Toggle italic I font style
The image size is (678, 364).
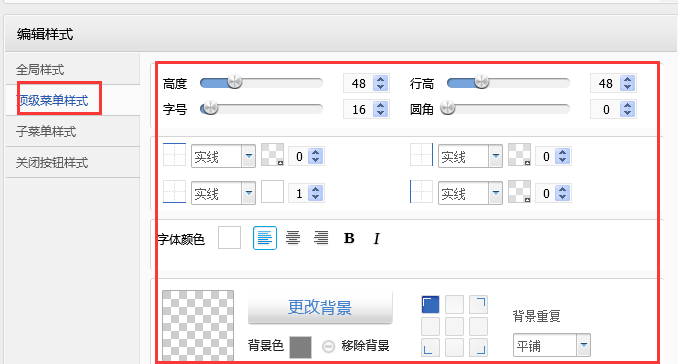click(x=377, y=238)
